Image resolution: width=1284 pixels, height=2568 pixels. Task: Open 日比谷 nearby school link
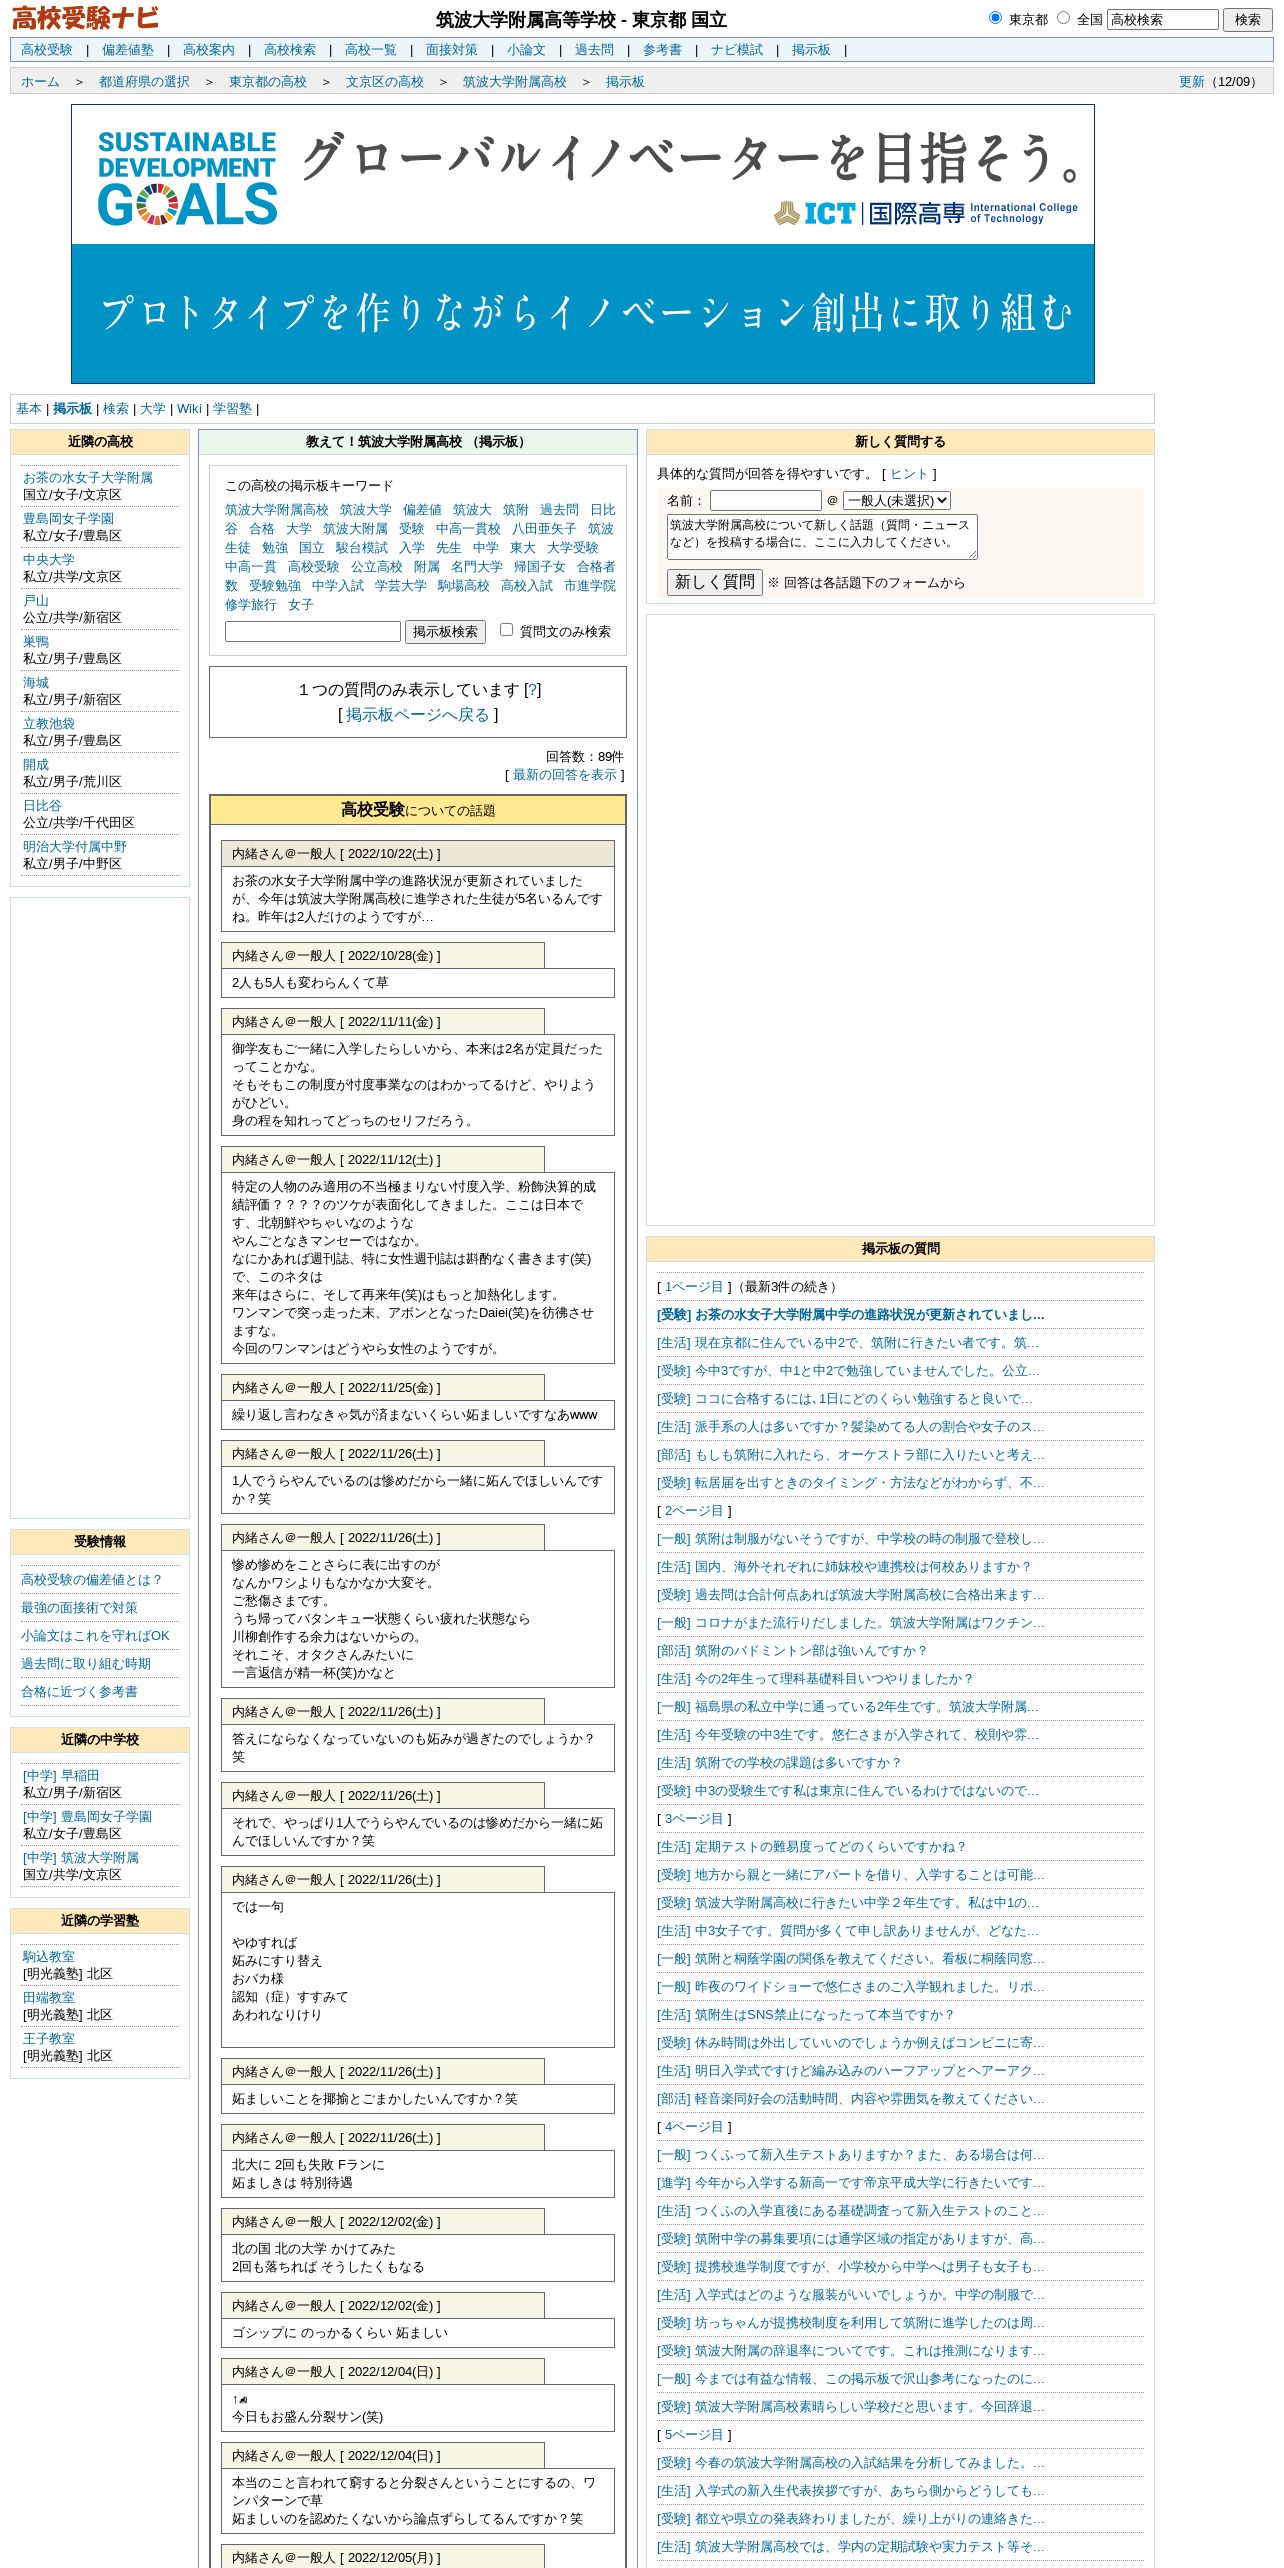click(x=42, y=806)
